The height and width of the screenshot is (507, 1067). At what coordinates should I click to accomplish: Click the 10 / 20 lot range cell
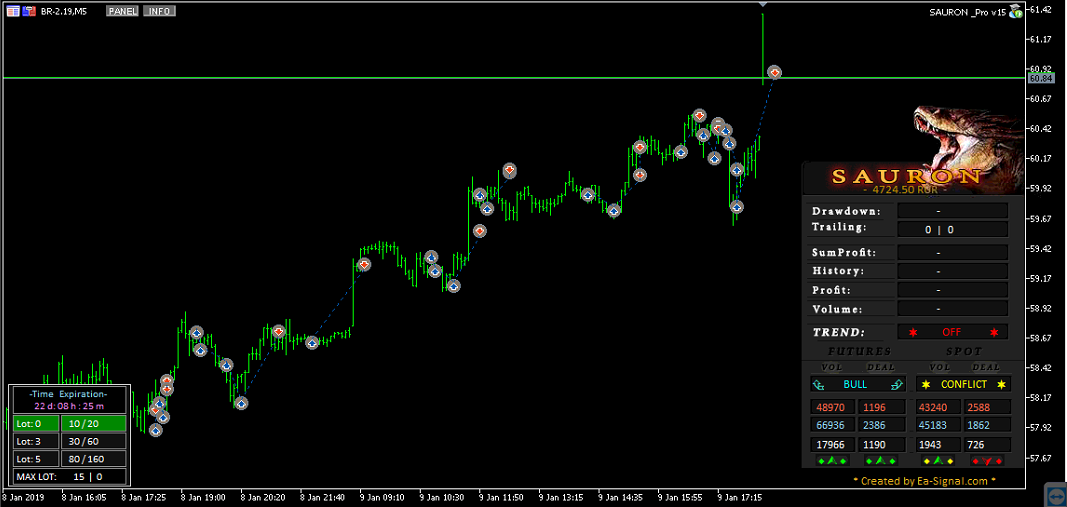coord(93,423)
